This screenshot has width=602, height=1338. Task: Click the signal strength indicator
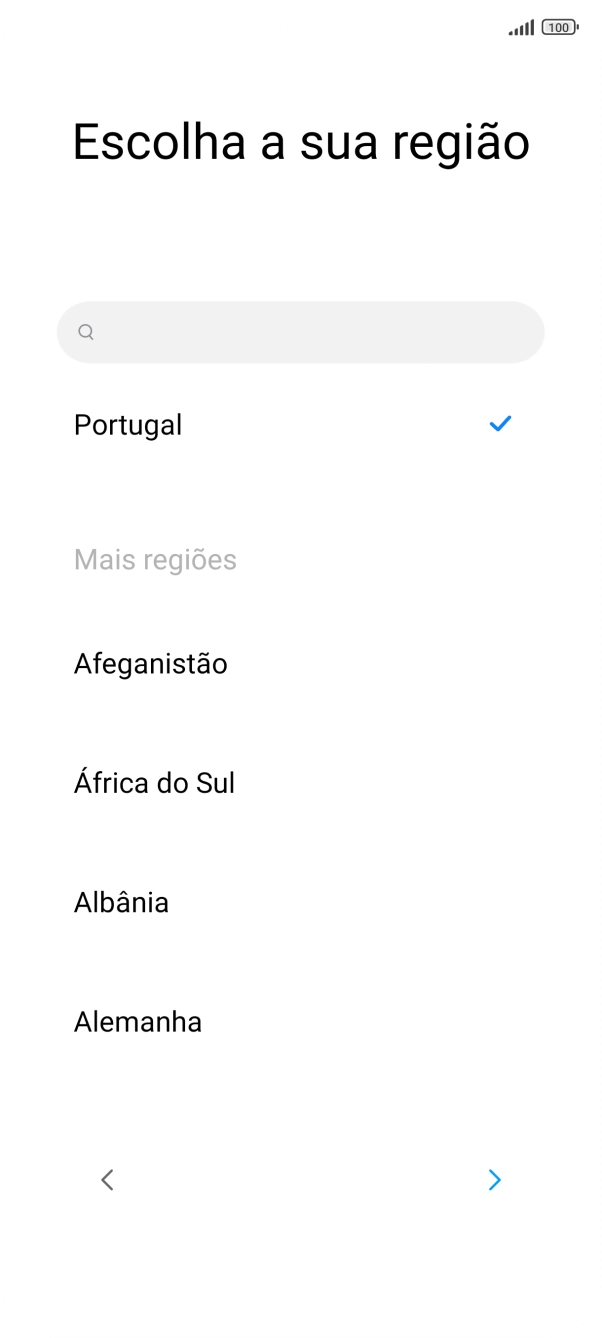519,29
